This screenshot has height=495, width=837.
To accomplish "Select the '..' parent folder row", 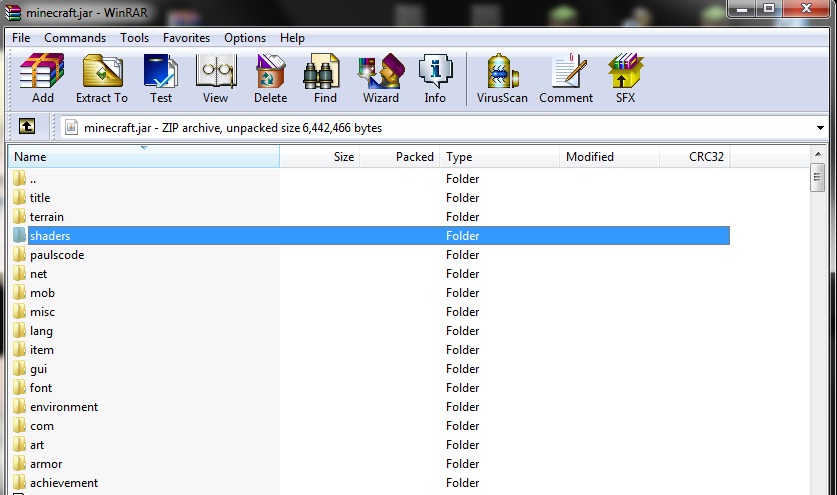I will pyautogui.click(x=371, y=178).
